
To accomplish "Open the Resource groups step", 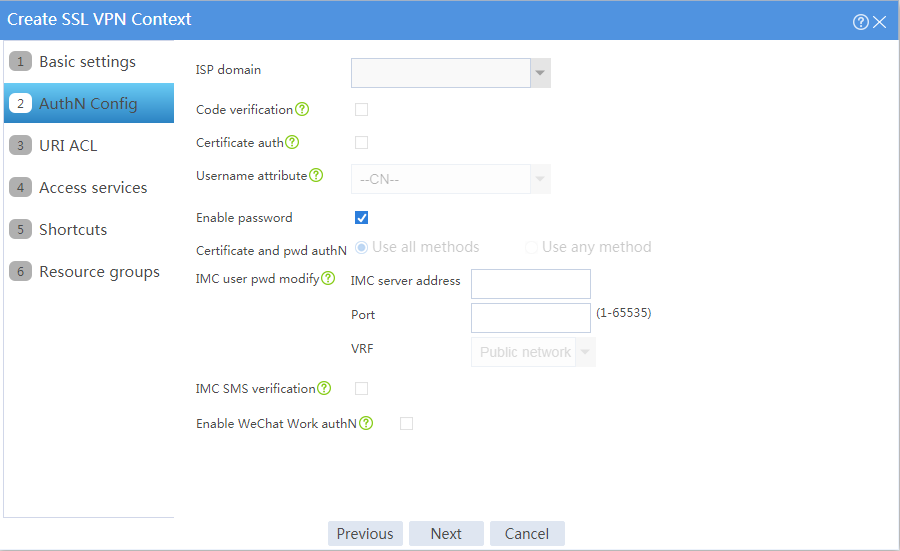I will click(89, 271).
